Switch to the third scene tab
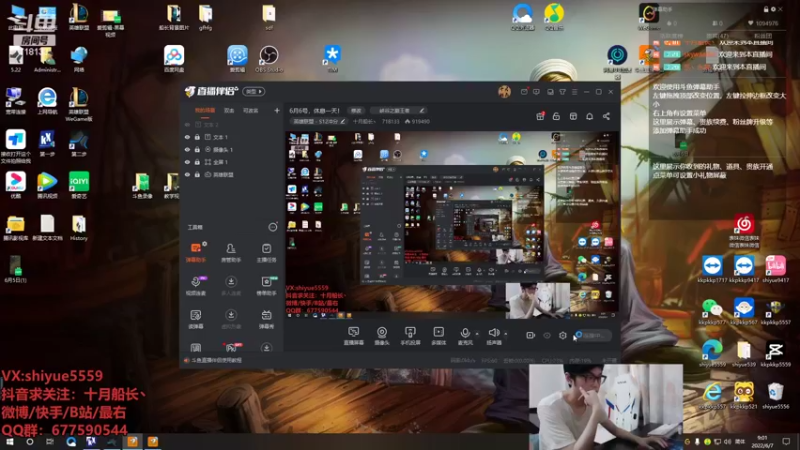 (x=250, y=111)
